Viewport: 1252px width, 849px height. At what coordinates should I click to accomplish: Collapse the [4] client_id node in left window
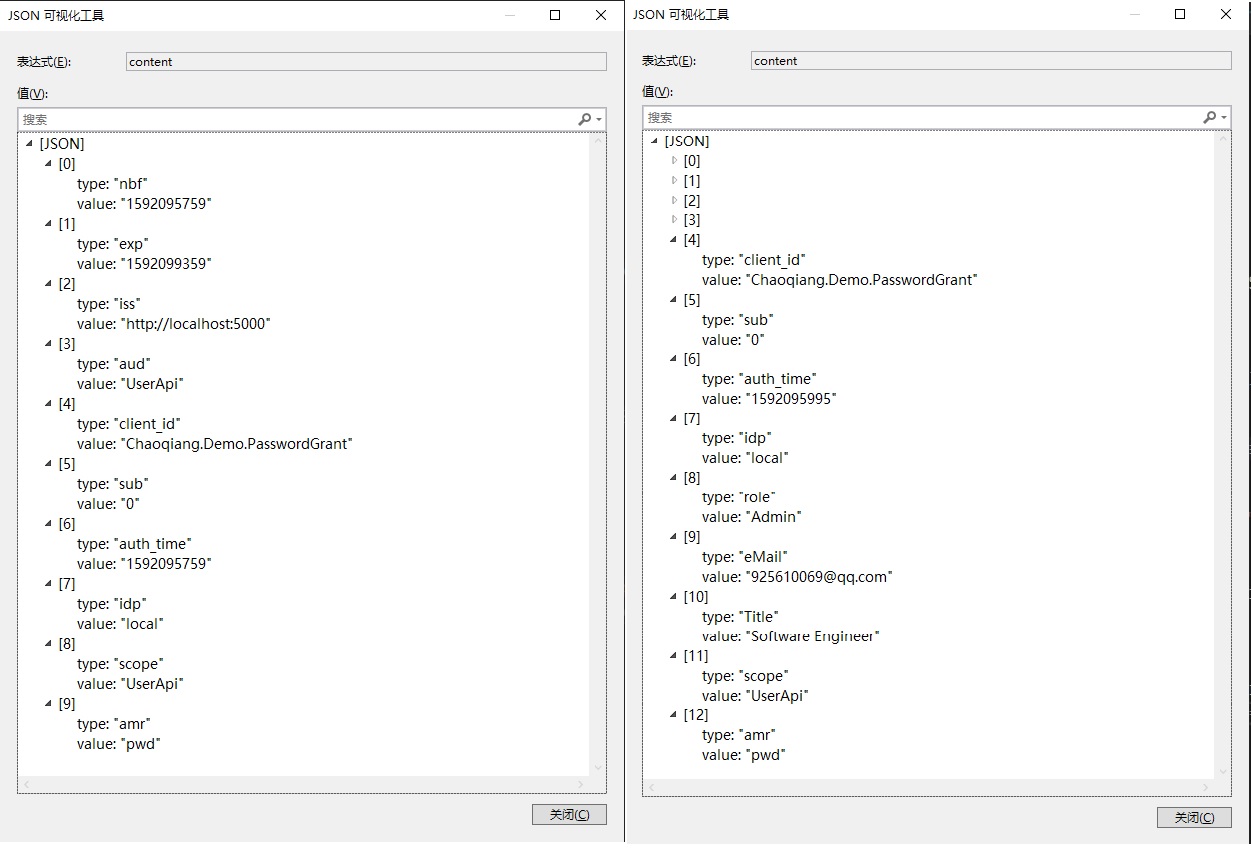click(x=48, y=403)
